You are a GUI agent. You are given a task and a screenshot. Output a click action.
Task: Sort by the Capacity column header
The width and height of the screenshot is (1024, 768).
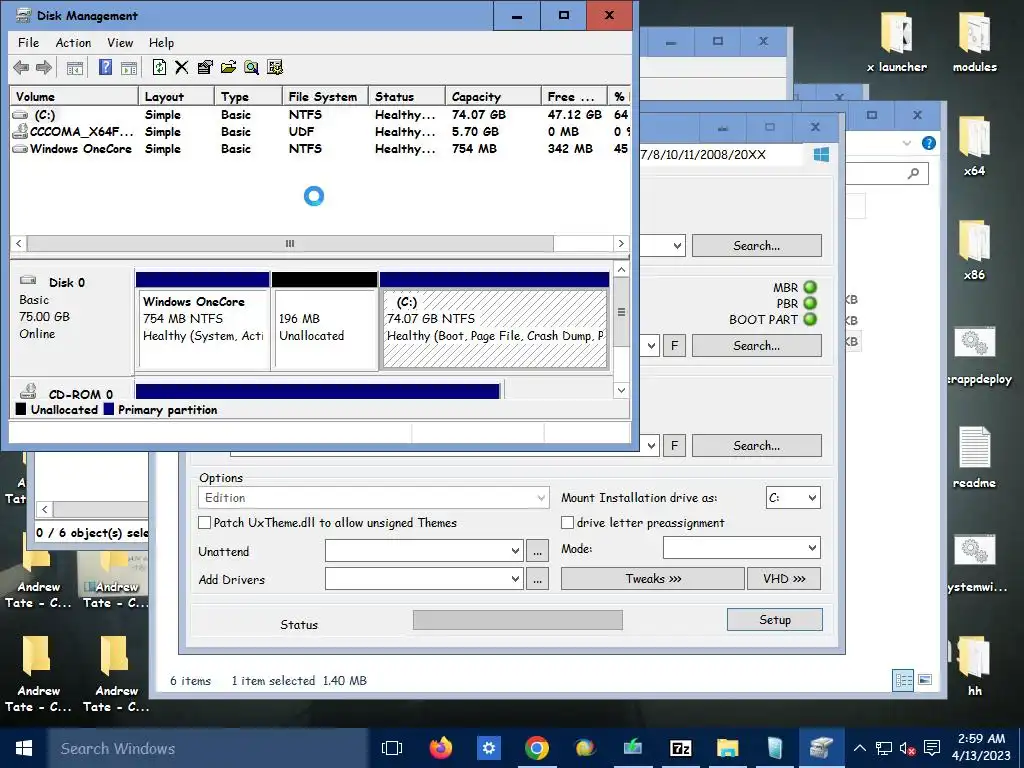click(493, 97)
